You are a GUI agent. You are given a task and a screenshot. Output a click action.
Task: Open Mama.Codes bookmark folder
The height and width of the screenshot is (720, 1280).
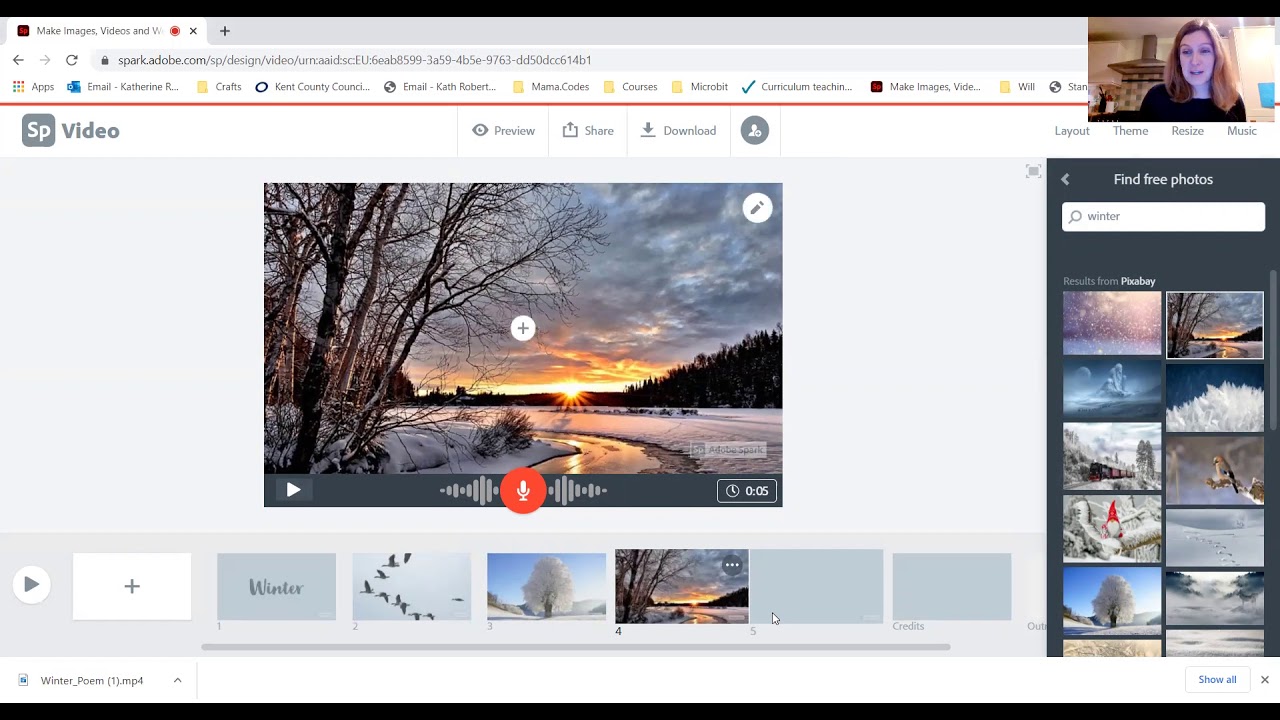point(551,87)
